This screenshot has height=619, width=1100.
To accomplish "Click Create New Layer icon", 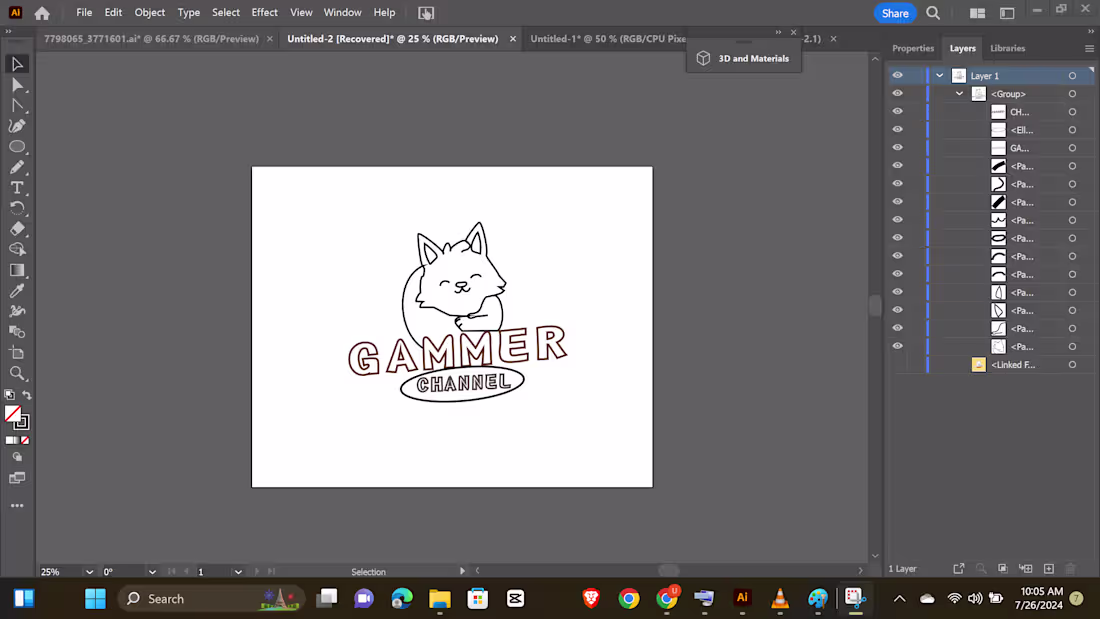I will click(x=1049, y=568).
